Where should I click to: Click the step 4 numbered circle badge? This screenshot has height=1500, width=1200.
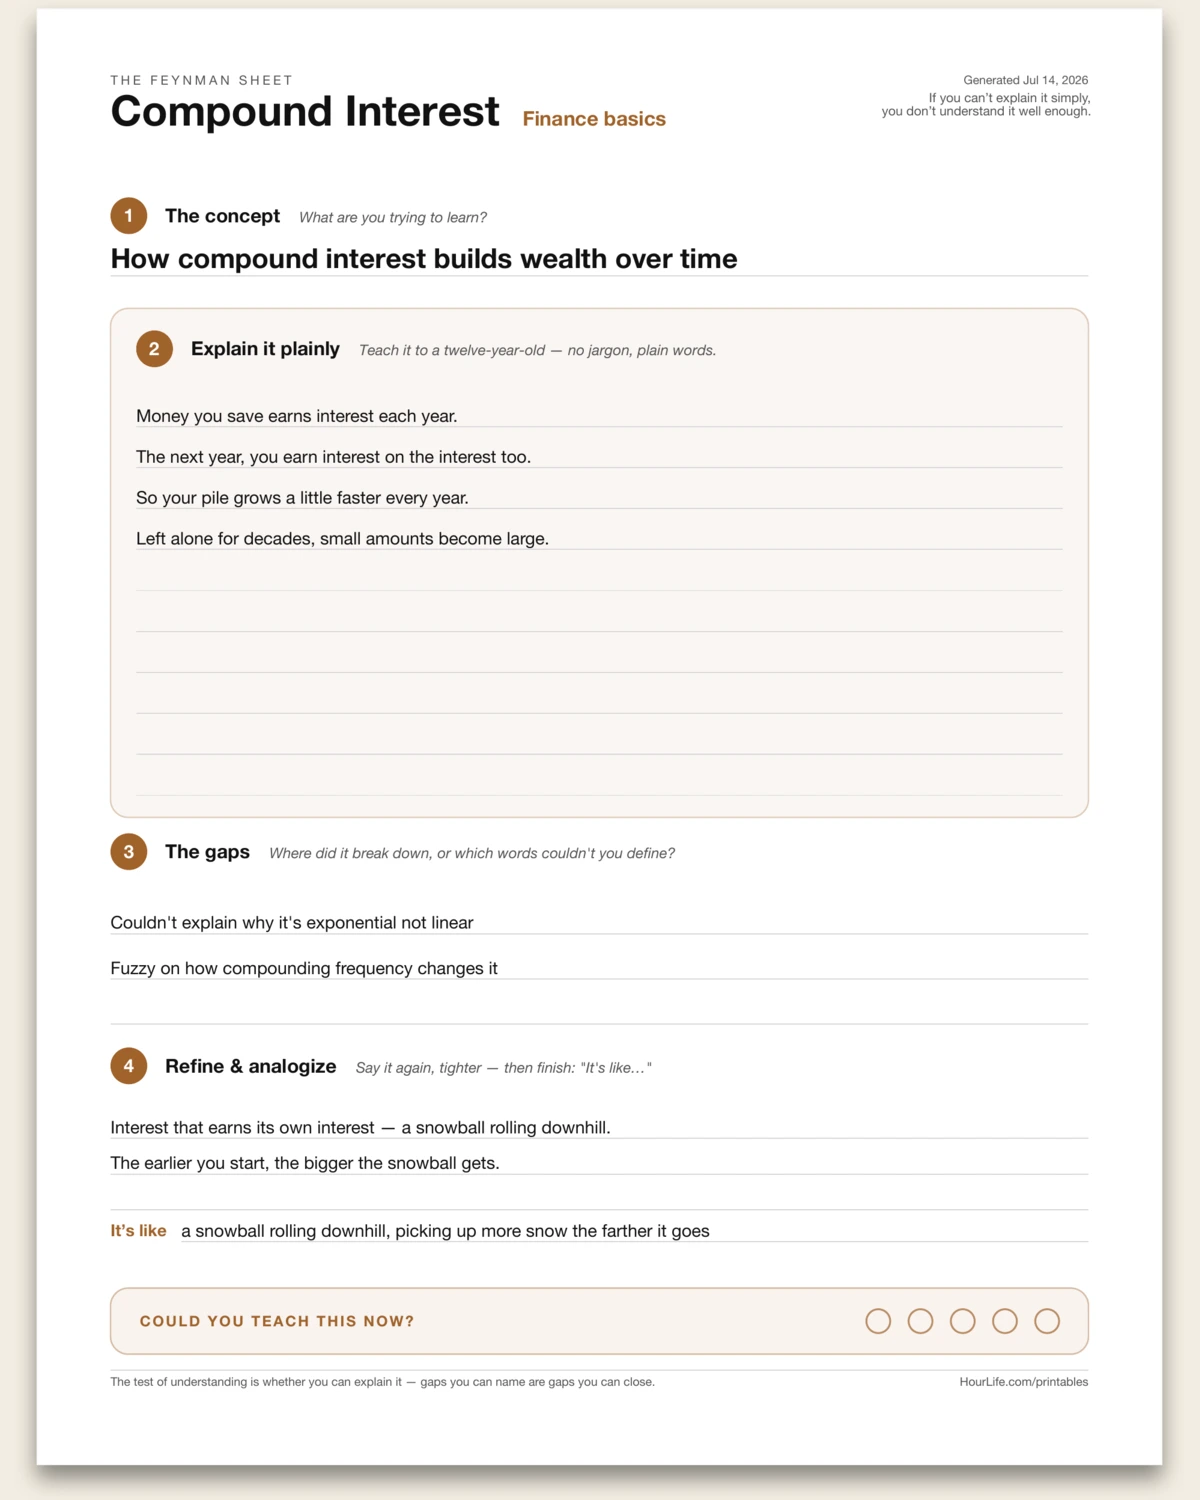(x=129, y=1066)
